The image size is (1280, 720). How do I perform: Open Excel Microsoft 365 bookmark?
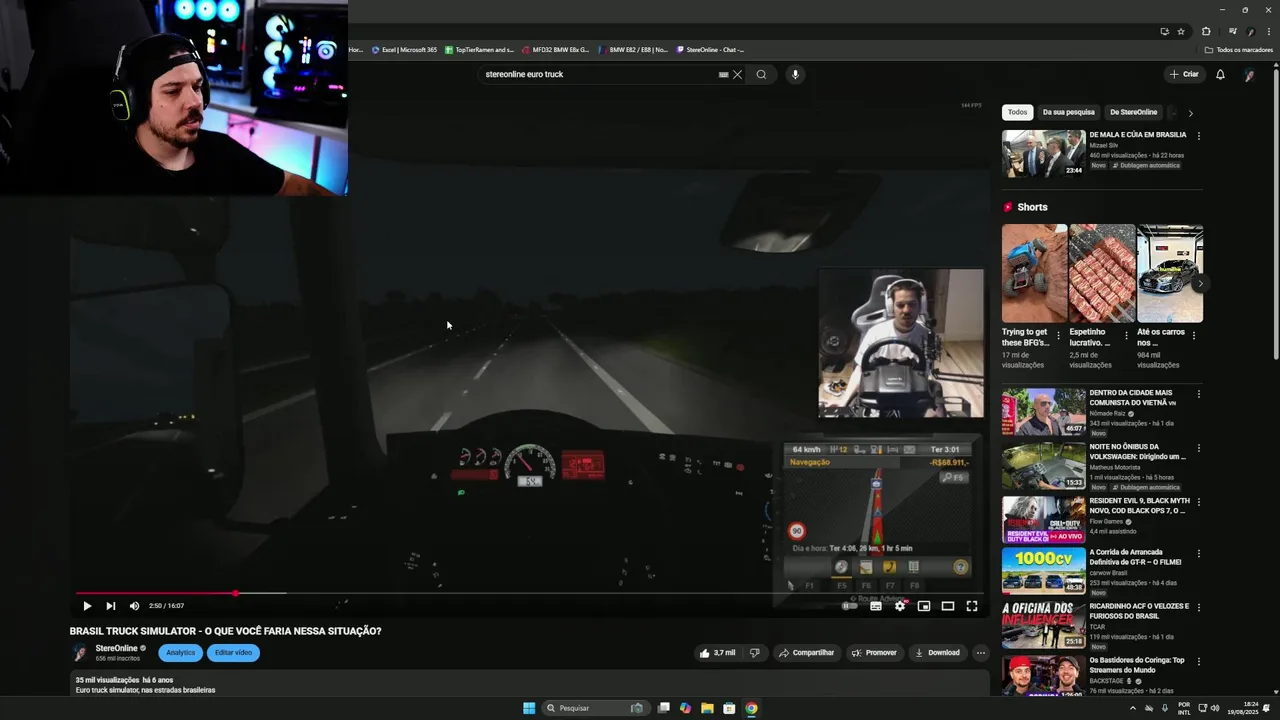coord(405,50)
